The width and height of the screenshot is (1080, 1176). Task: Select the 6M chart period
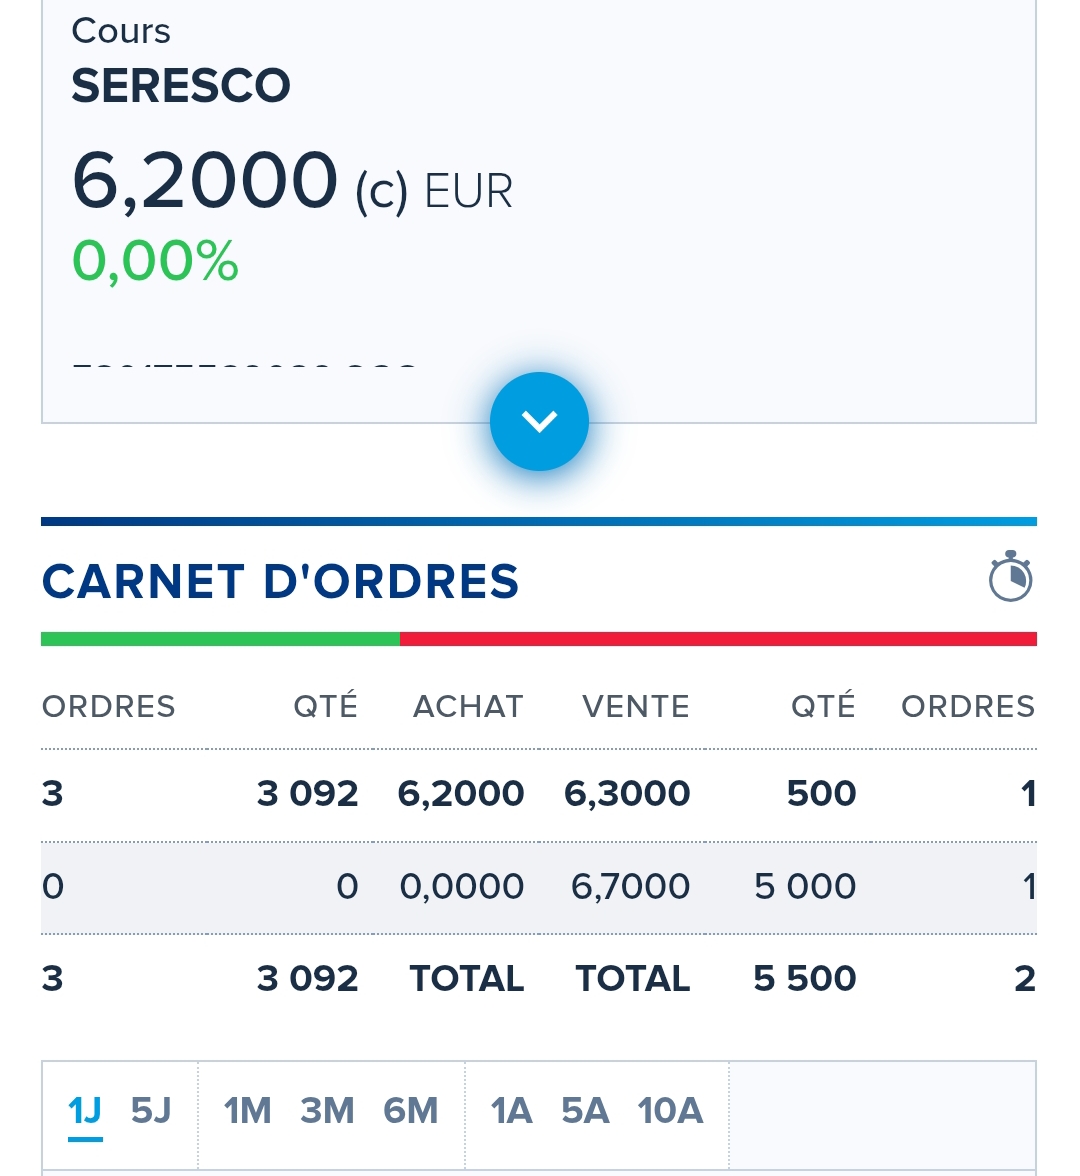coord(410,1111)
